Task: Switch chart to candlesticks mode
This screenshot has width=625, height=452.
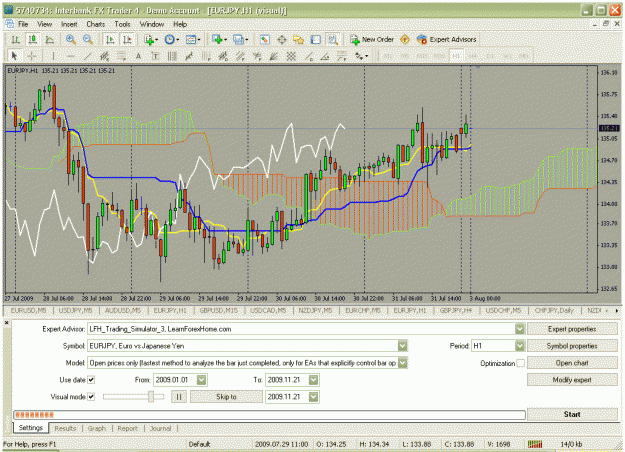Action: pyautogui.click(x=32, y=39)
